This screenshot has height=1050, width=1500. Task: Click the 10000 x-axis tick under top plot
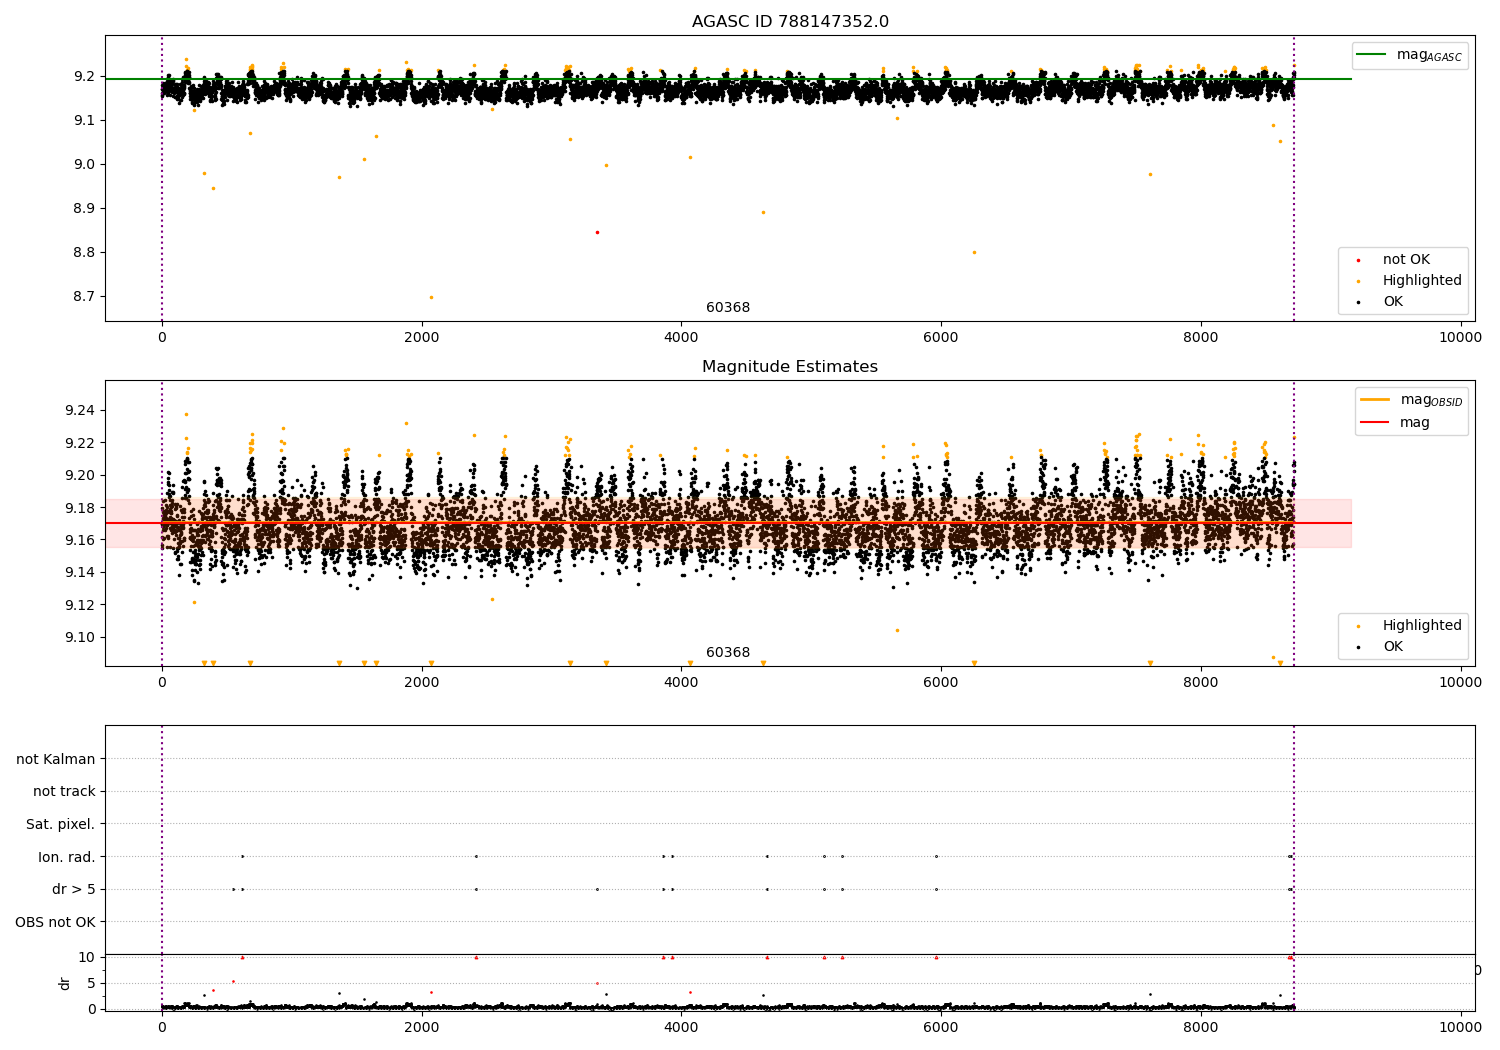tap(1460, 338)
